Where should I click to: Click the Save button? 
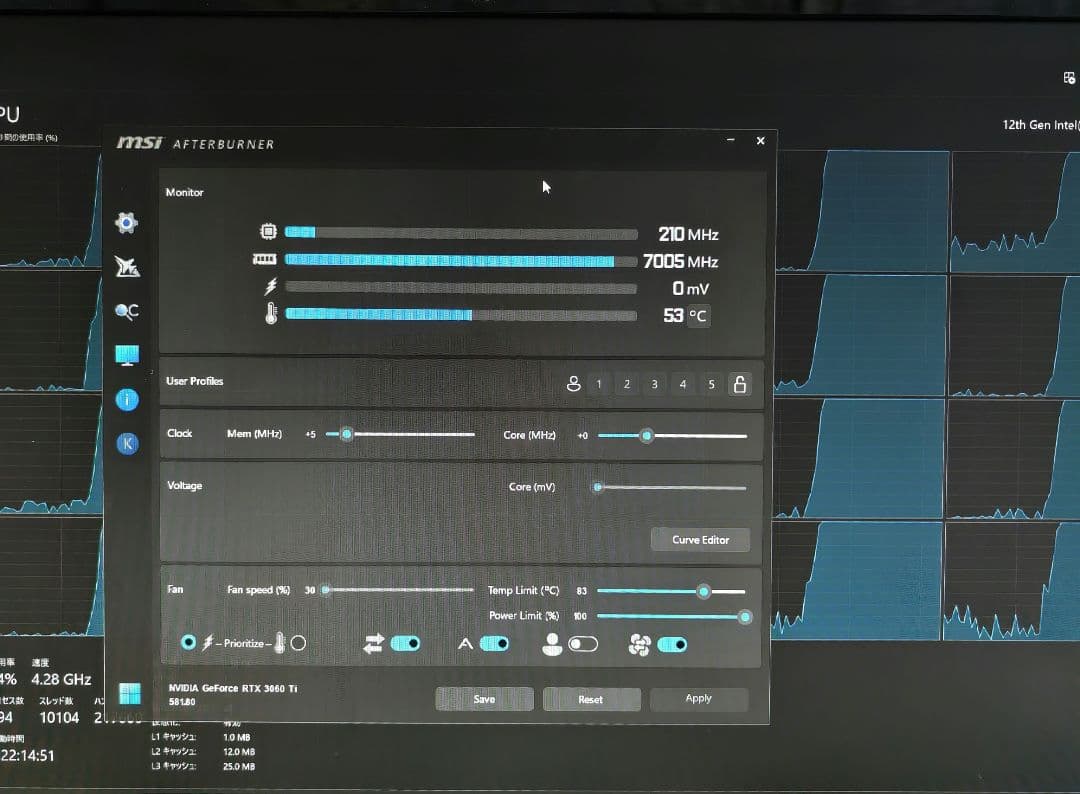pyautogui.click(x=484, y=699)
